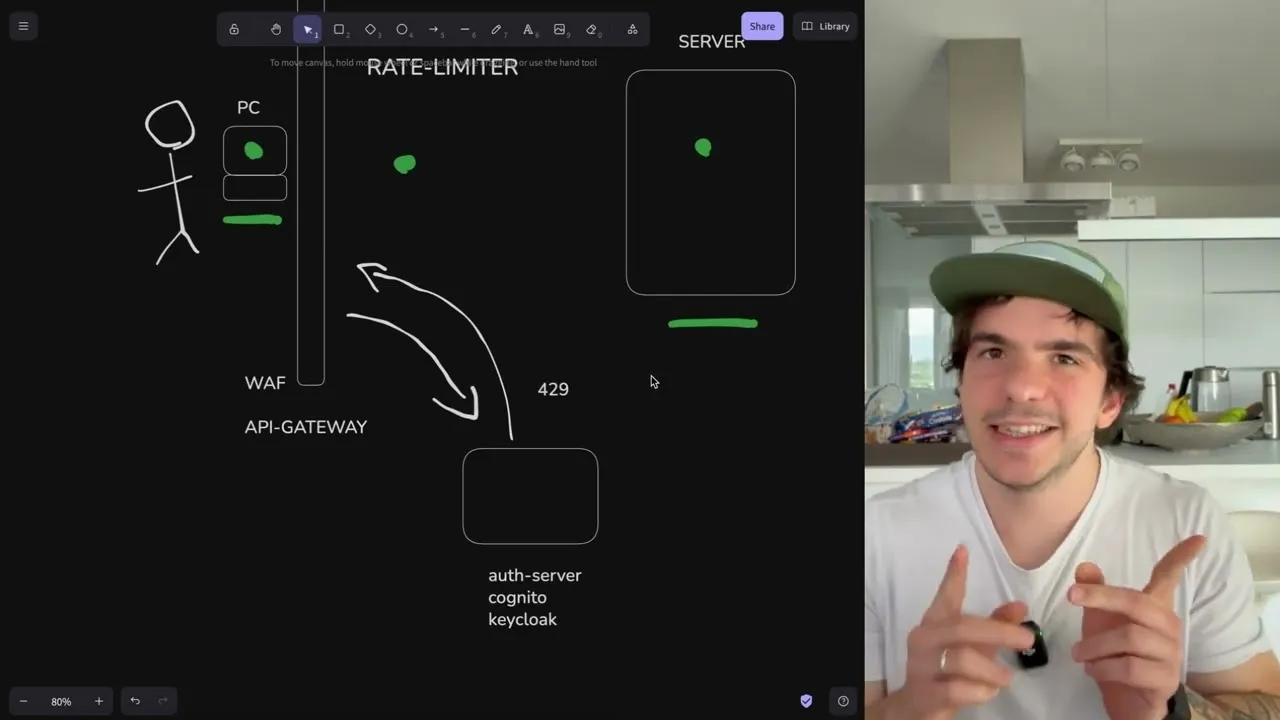Click the green dot inside the server box

pyautogui.click(x=703, y=148)
